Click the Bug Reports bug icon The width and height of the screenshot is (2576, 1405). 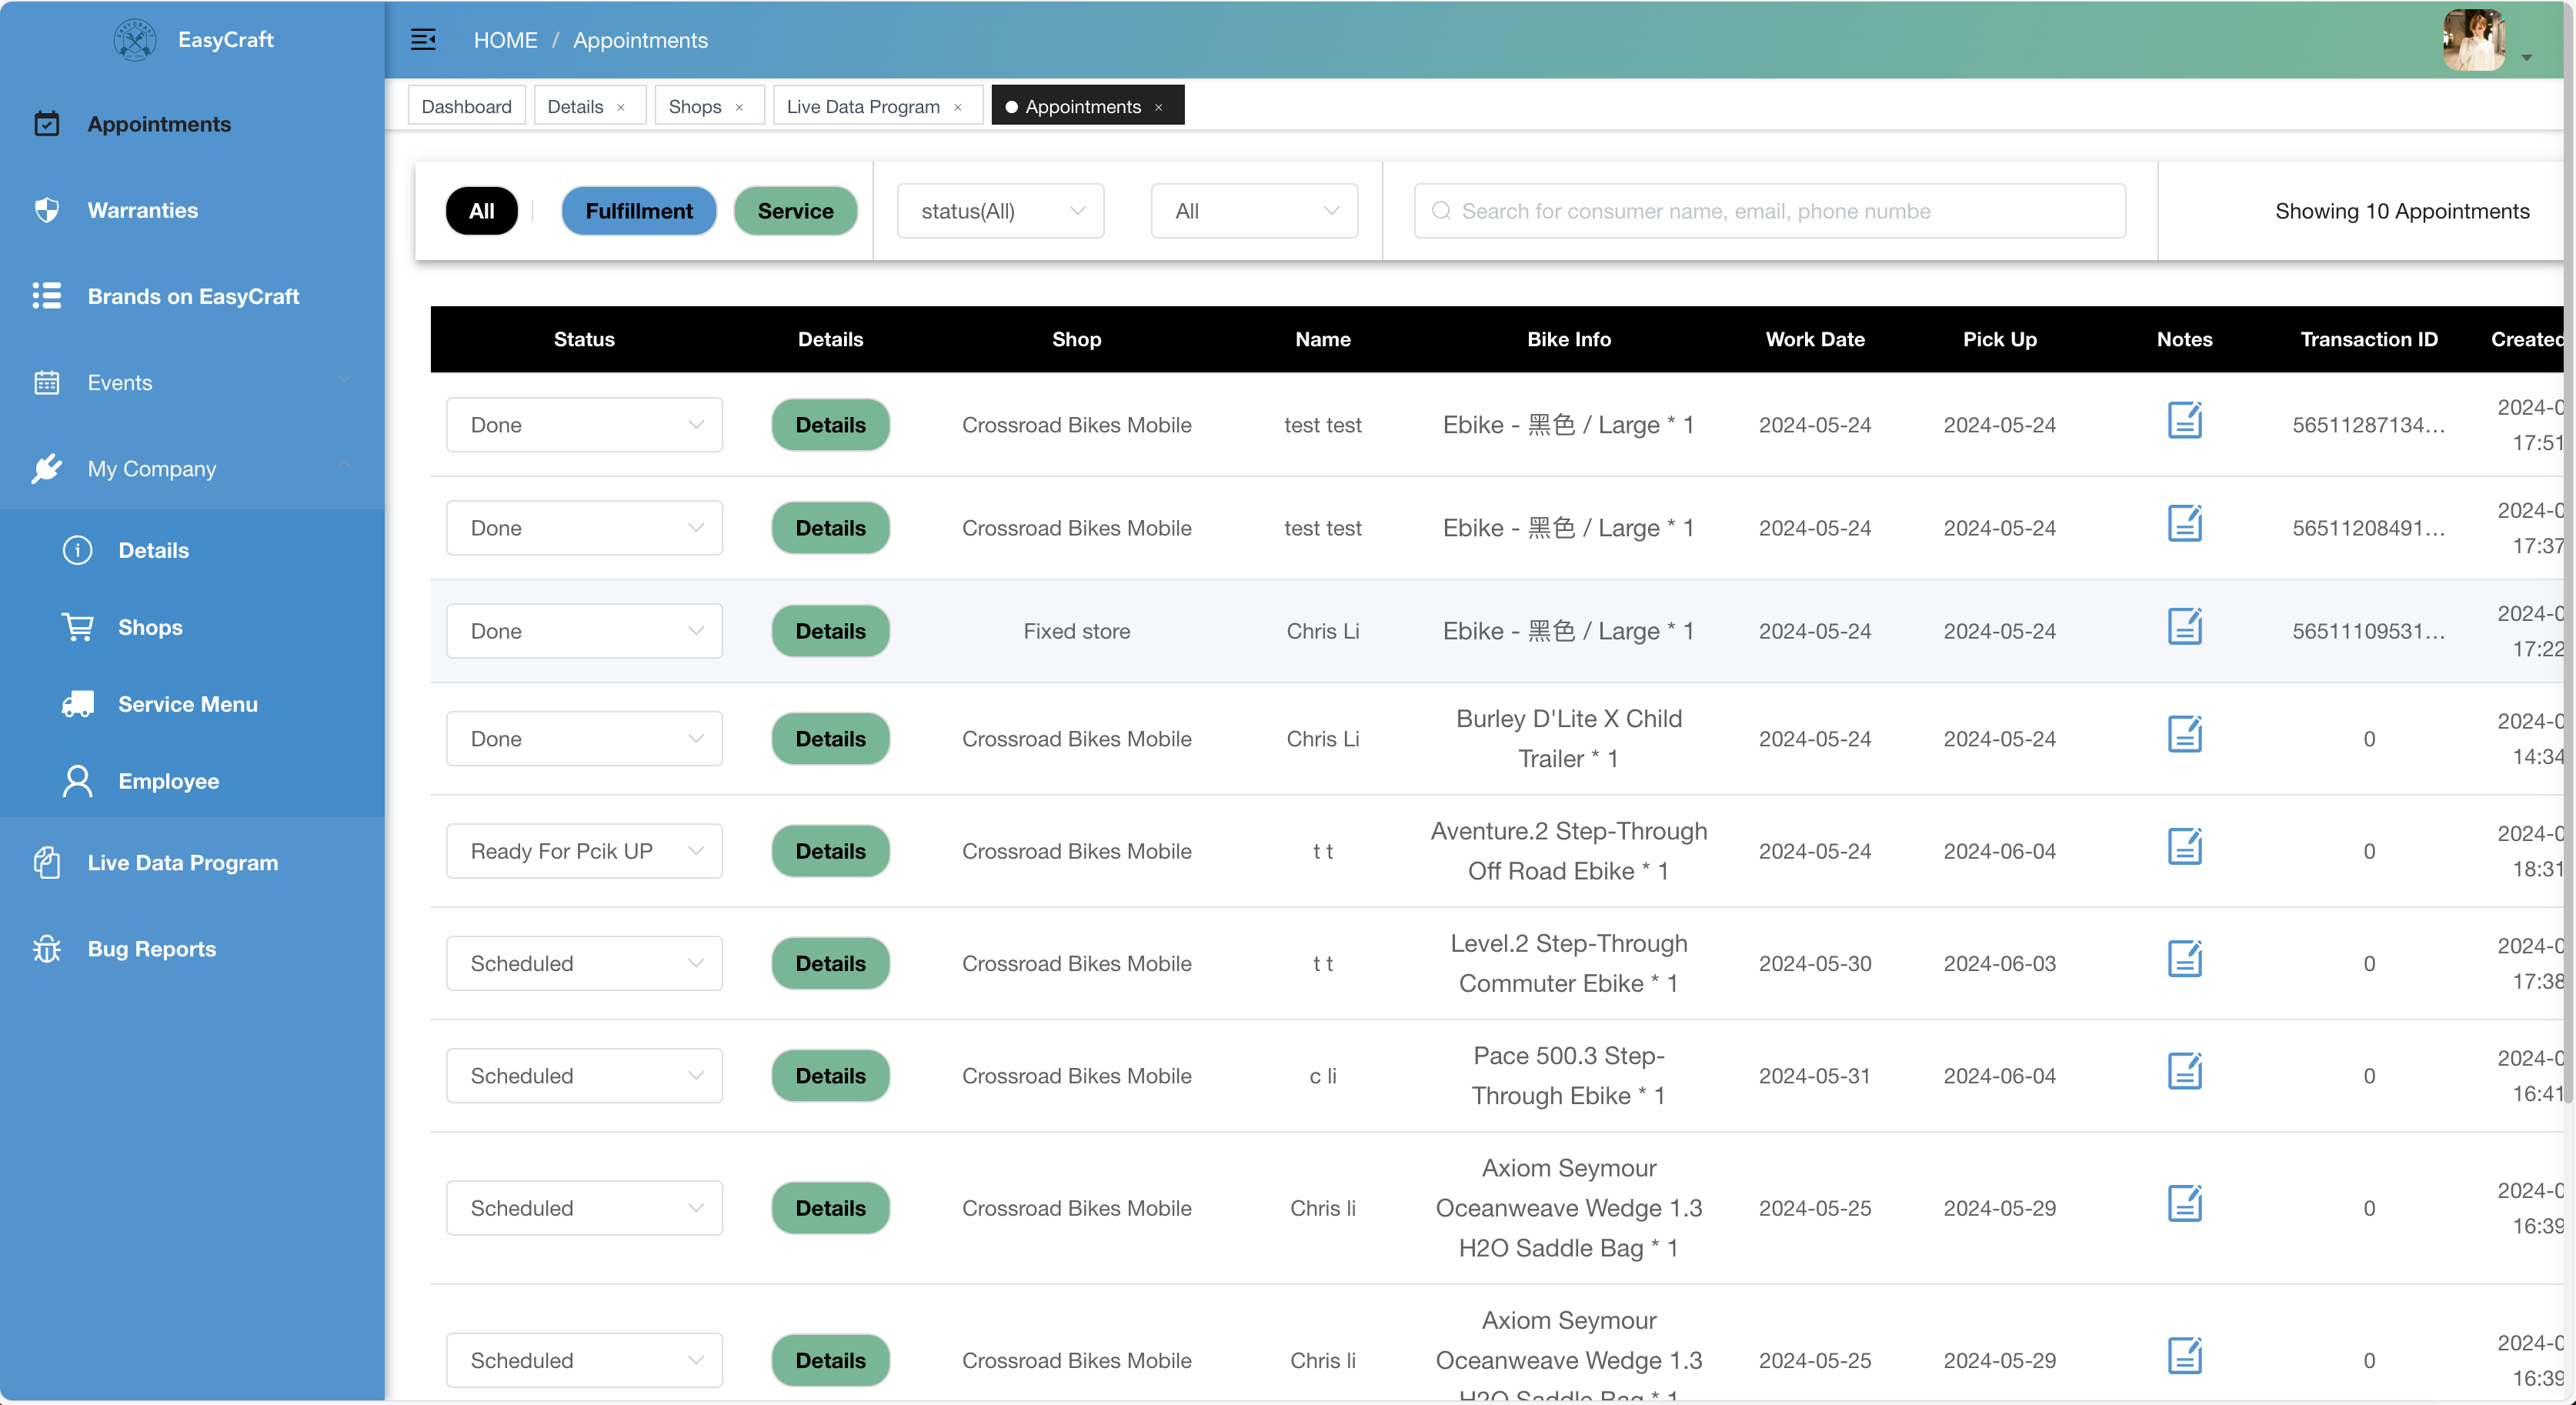(x=47, y=948)
